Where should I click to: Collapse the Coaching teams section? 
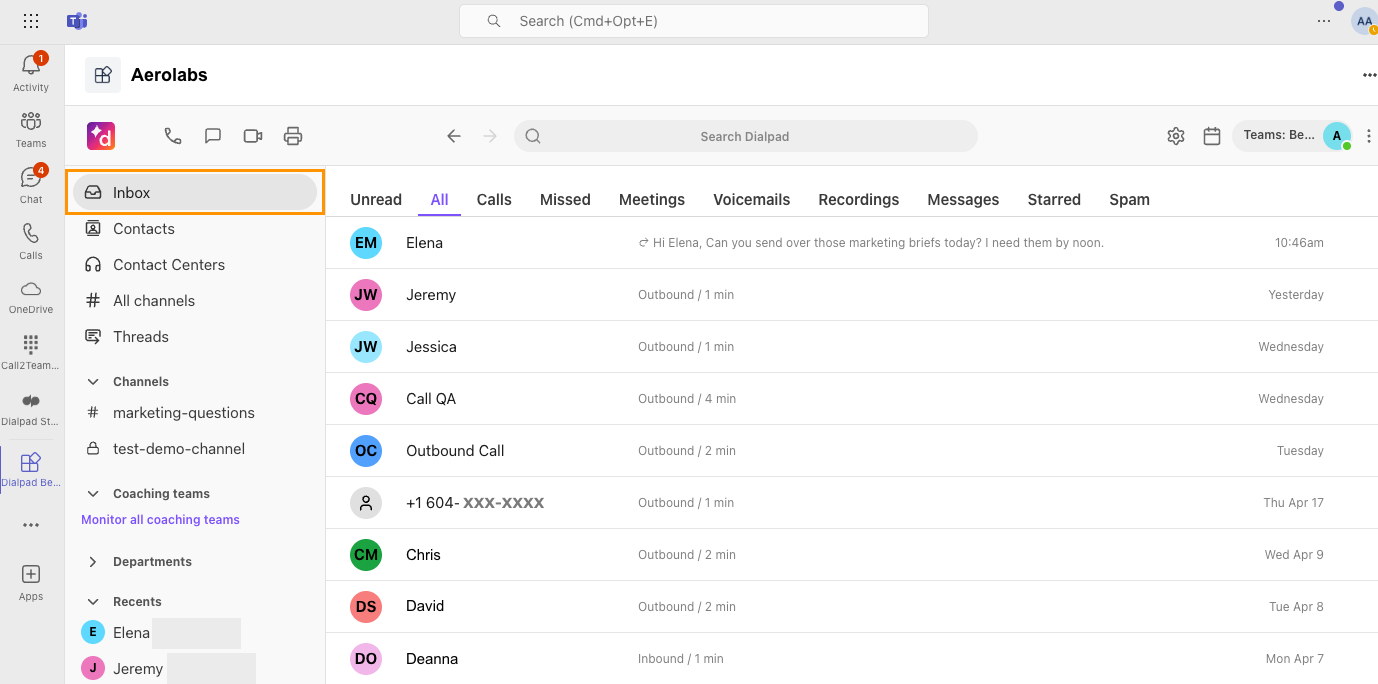click(x=93, y=494)
